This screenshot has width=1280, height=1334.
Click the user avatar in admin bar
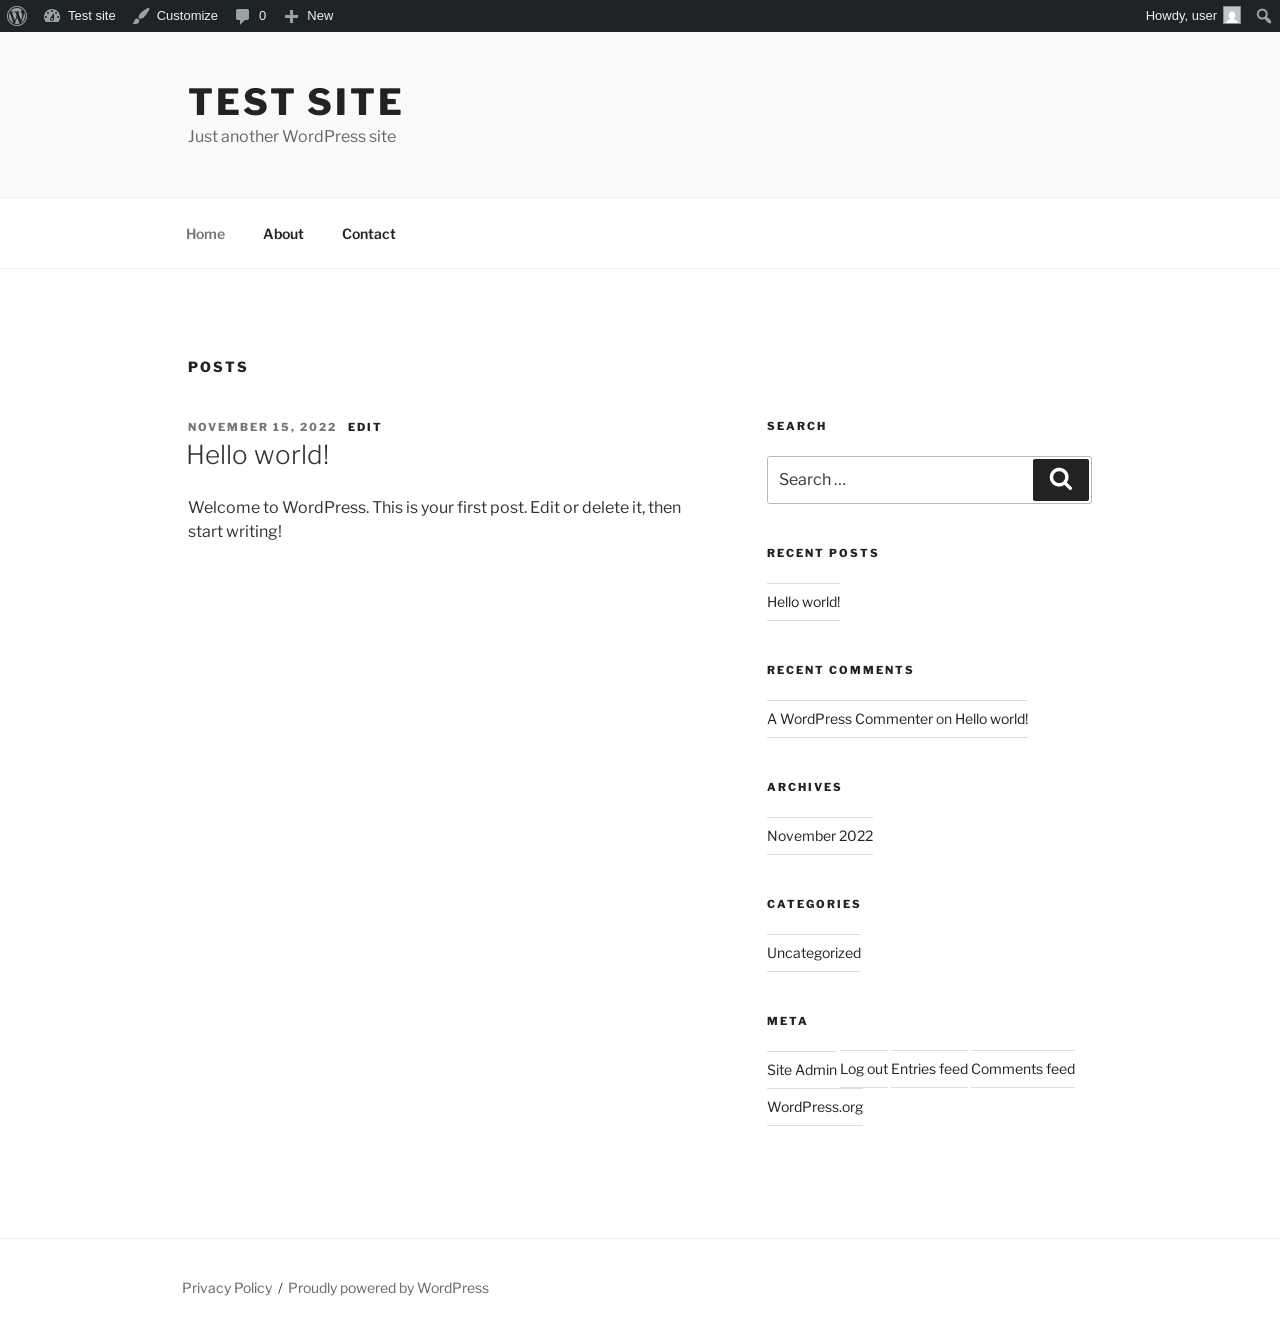1232,15
